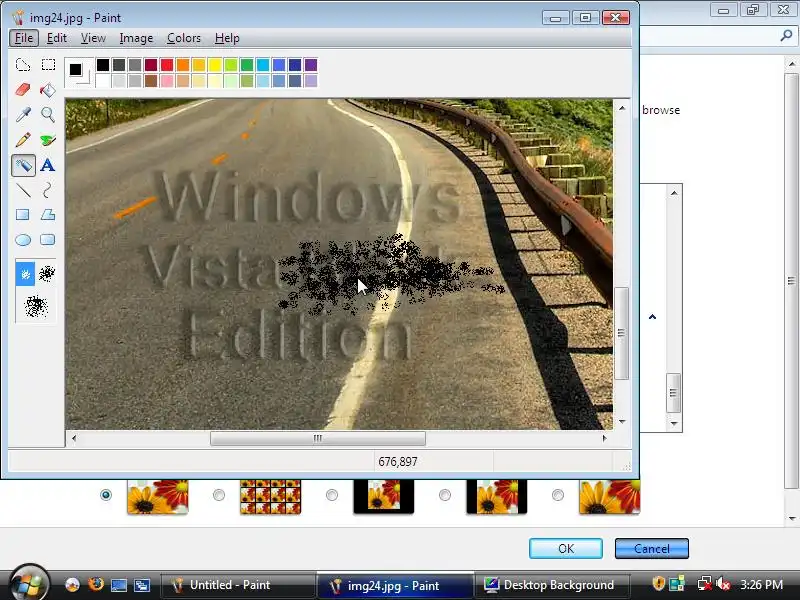
Task: Click the Paint horizontal scrollbar thumb
Action: tap(318, 438)
